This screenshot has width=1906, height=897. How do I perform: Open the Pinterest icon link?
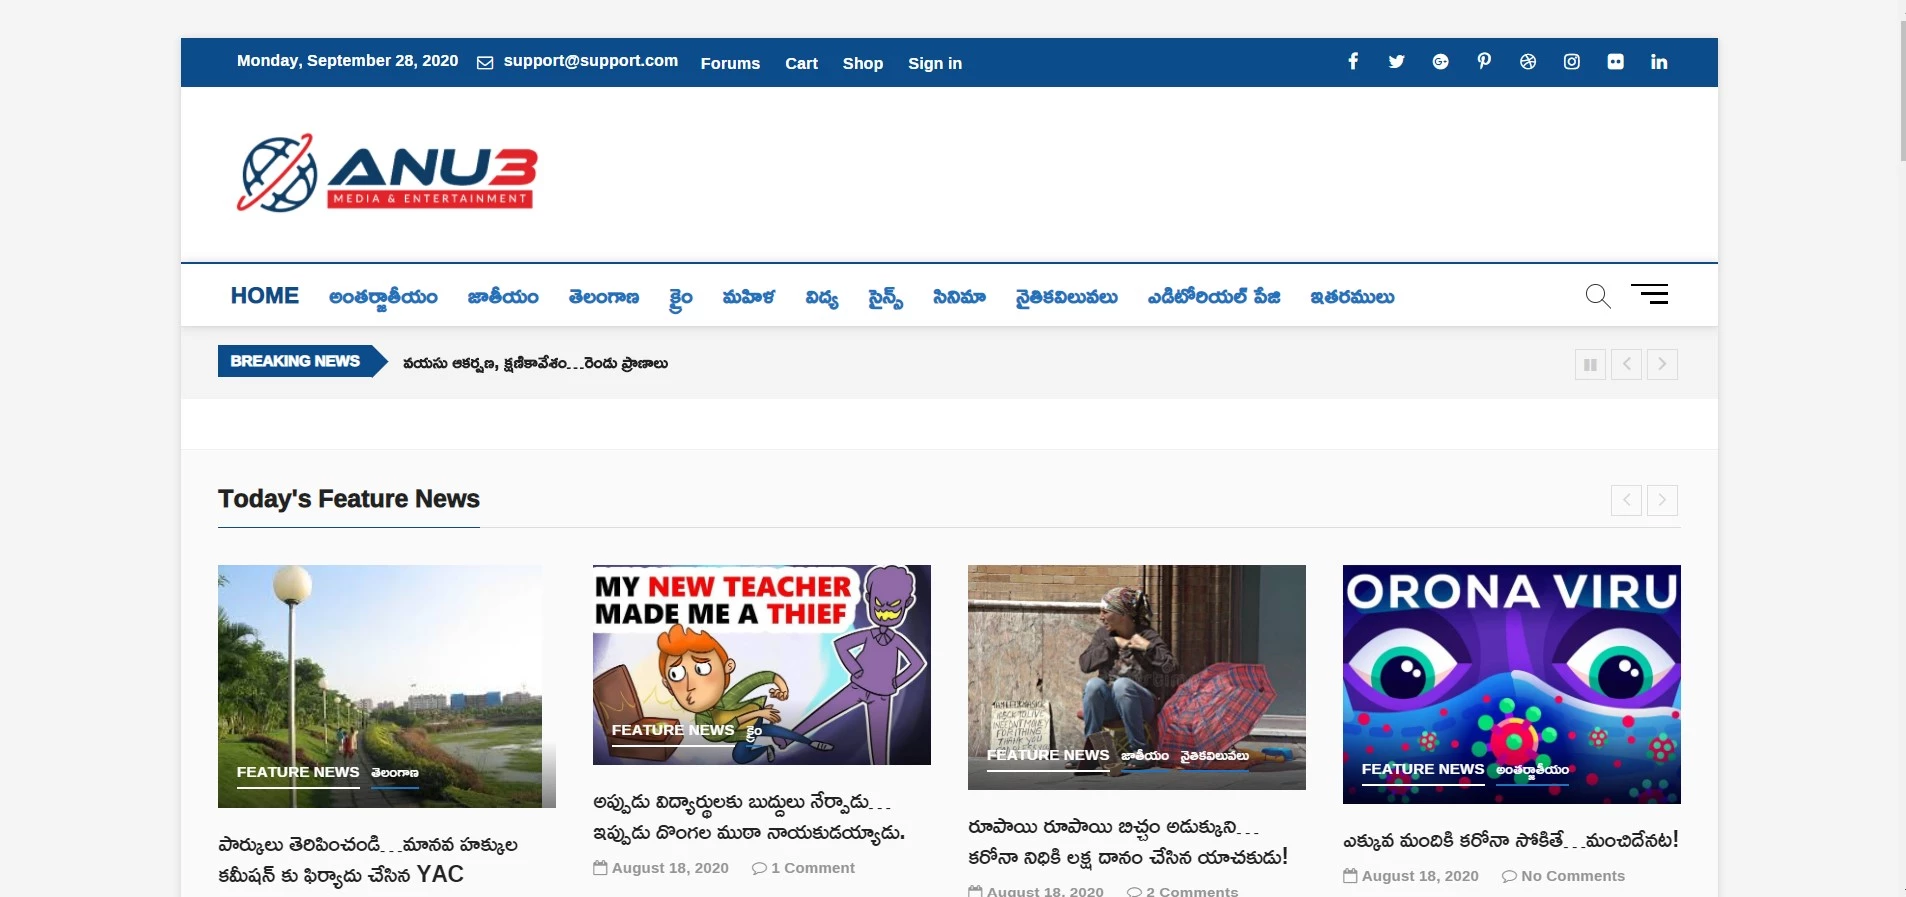(x=1484, y=62)
